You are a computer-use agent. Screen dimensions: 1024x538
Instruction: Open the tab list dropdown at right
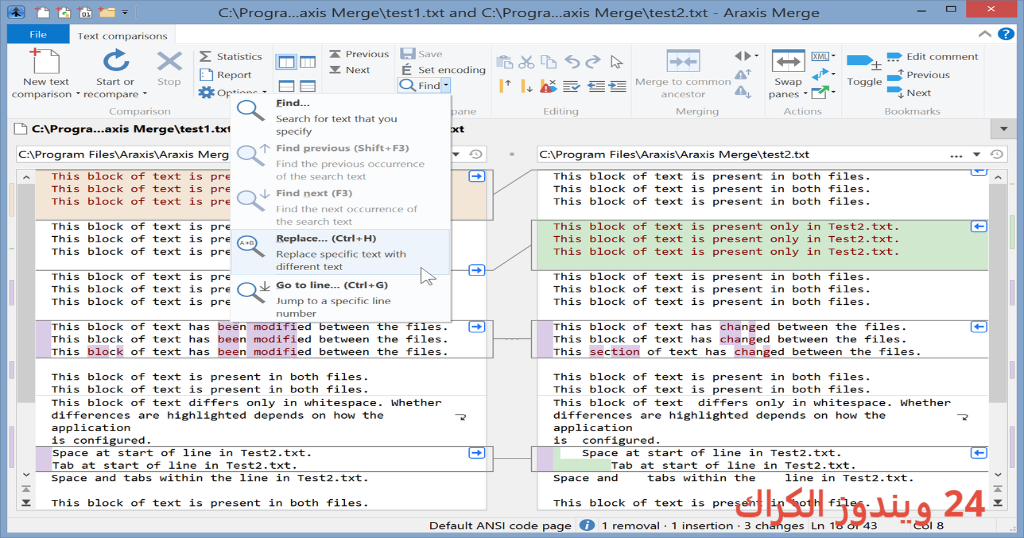tap(1004, 129)
